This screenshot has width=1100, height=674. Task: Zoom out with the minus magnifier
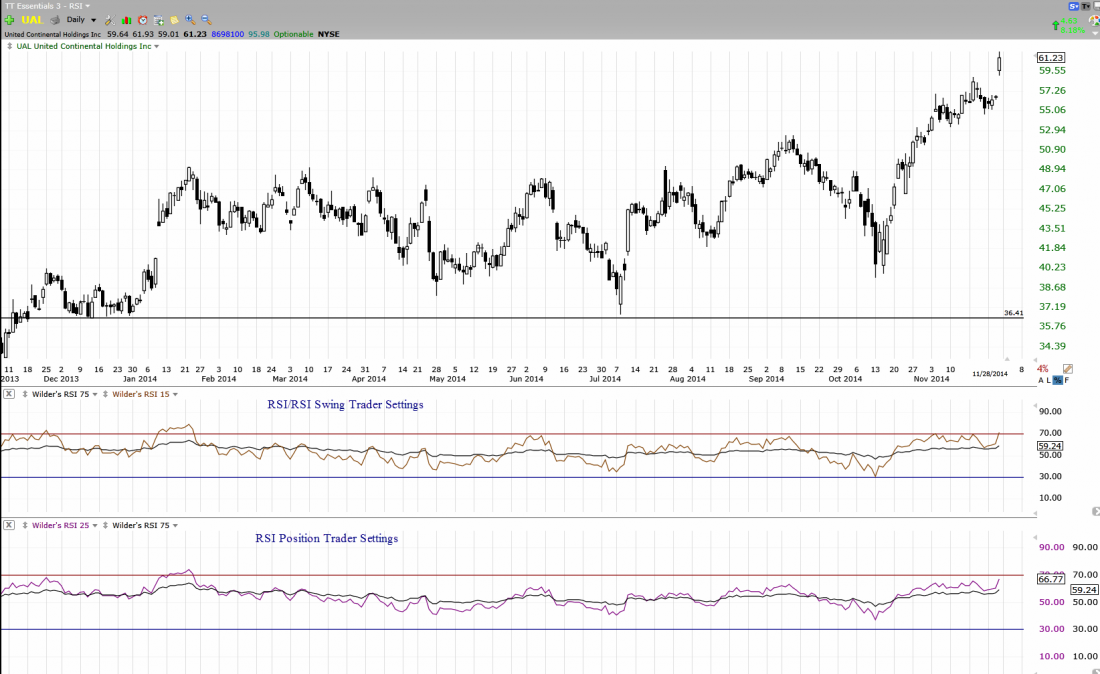(206, 20)
